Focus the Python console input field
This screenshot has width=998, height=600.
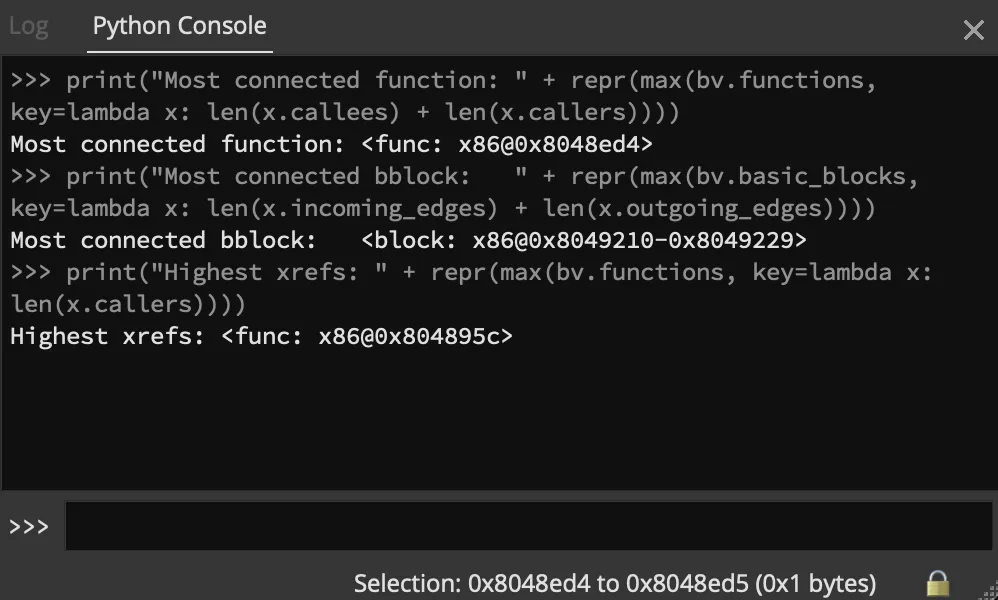(528, 526)
